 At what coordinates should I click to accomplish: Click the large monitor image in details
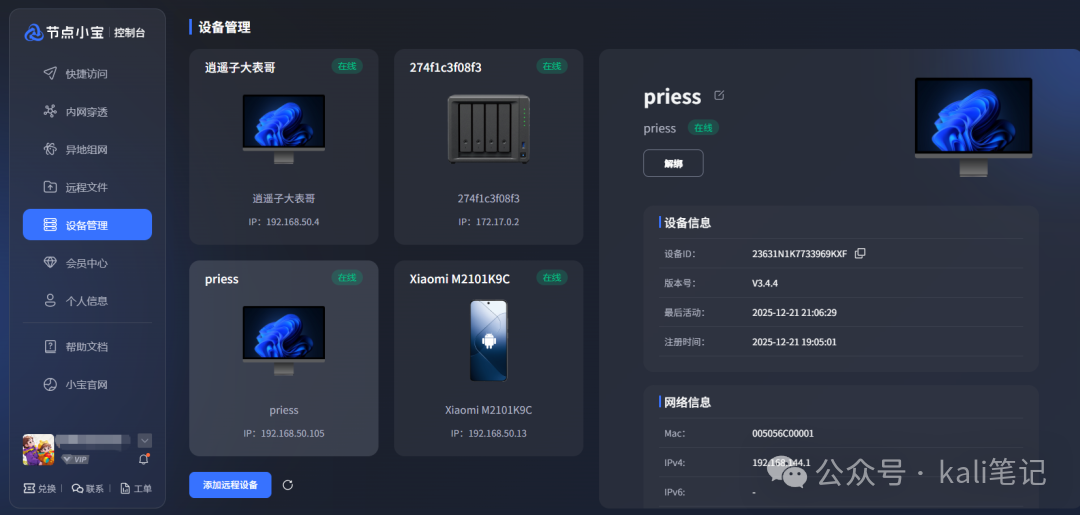973,127
